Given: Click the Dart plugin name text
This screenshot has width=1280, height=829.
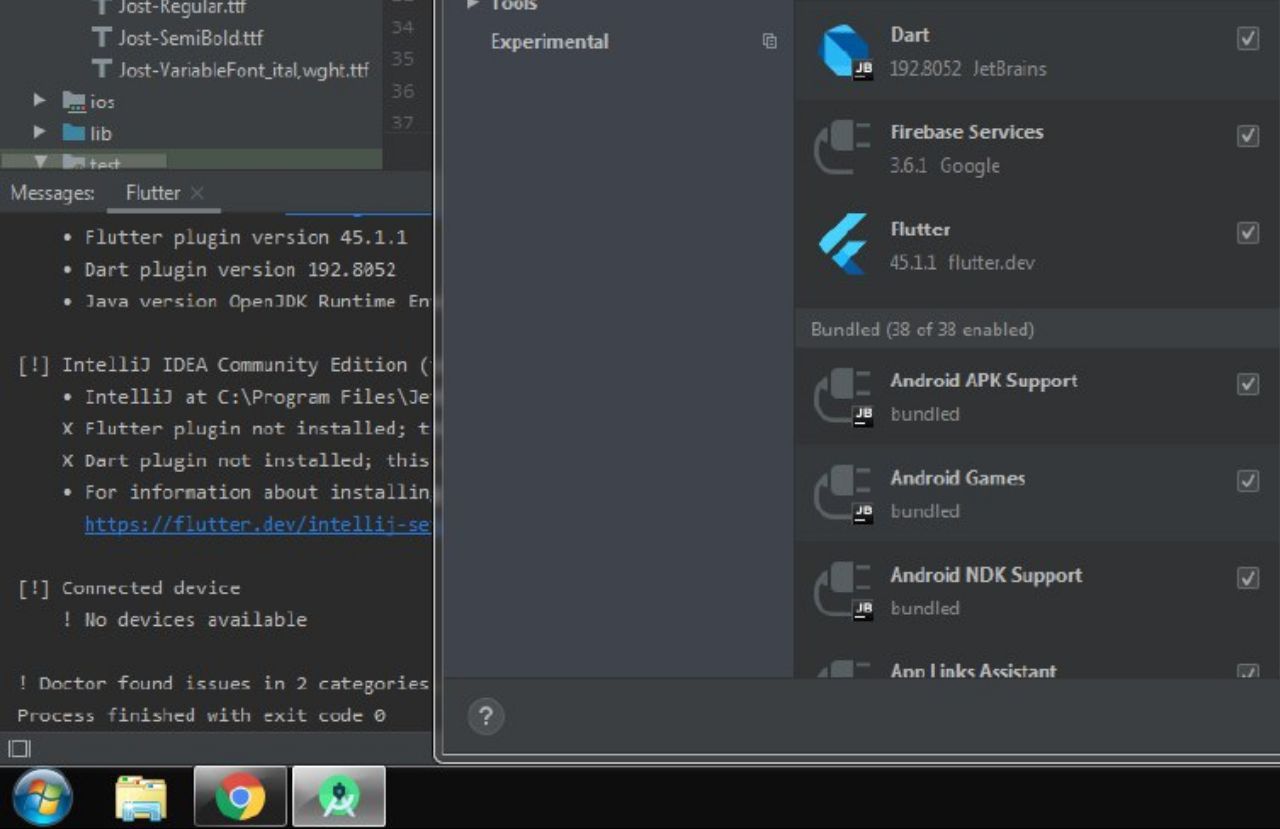Looking at the screenshot, I should pos(910,35).
